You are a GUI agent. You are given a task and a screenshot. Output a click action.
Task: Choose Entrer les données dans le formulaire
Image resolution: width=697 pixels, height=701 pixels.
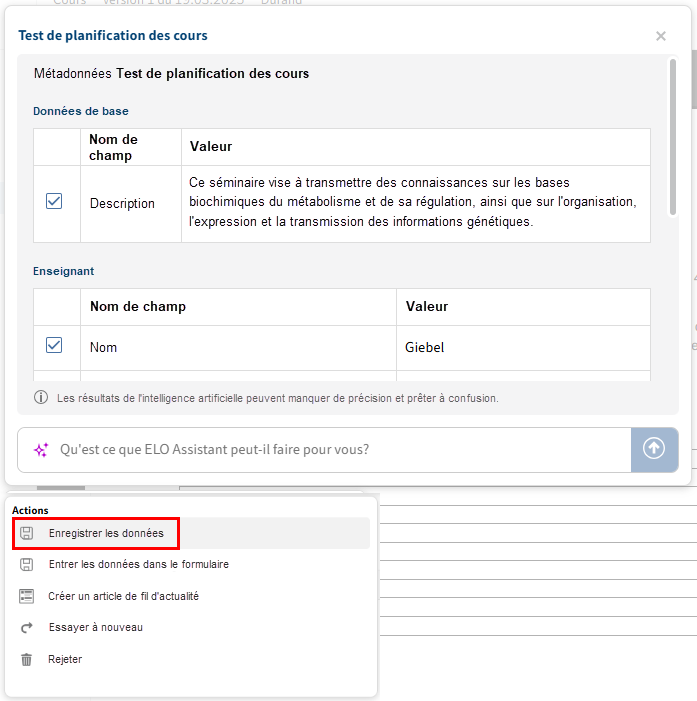[191, 564]
